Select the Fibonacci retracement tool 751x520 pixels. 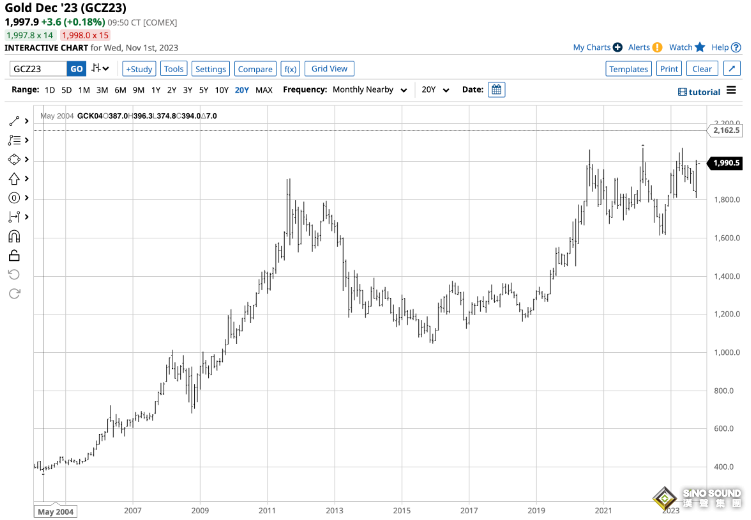point(14,140)
